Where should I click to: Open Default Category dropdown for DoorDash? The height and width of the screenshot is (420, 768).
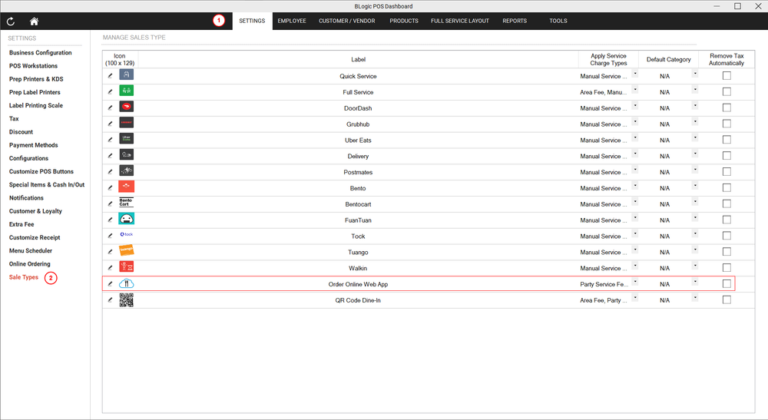pos(695,106)
